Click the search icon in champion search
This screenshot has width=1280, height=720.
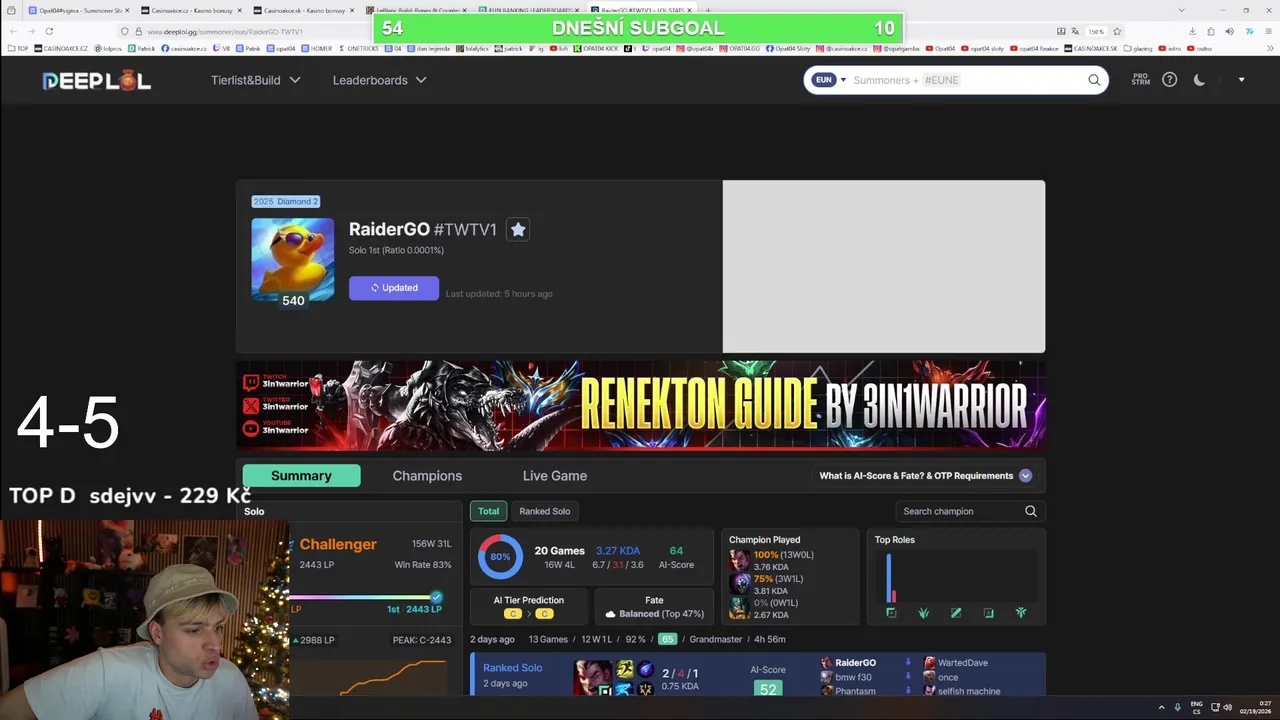[x=1031, y=511]
